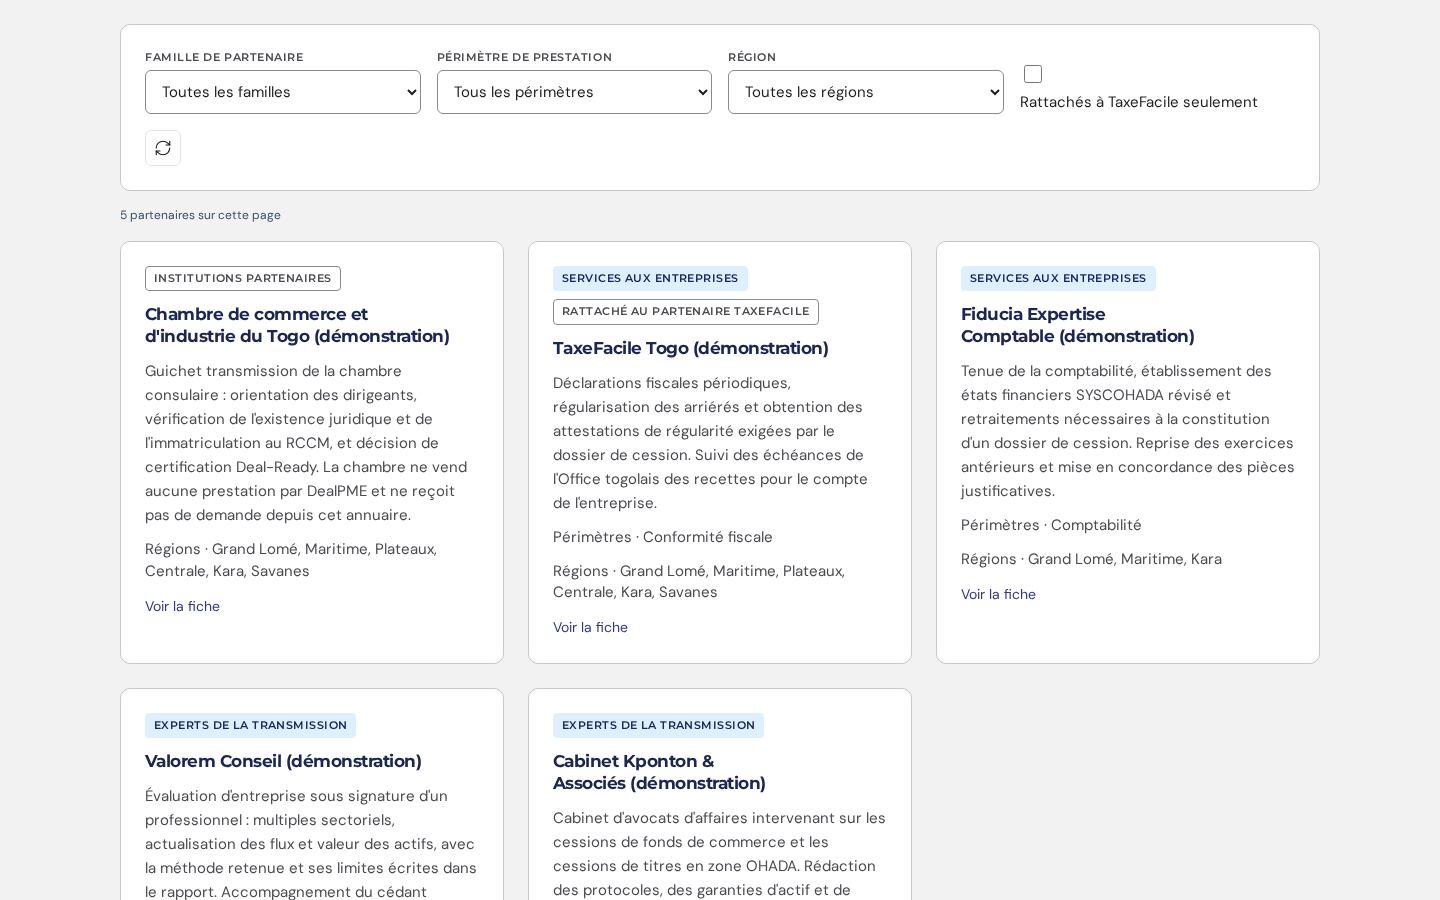Open Voir la fiche for TaxeFacile Togo
1440x900 pixels.
point(590,627)
